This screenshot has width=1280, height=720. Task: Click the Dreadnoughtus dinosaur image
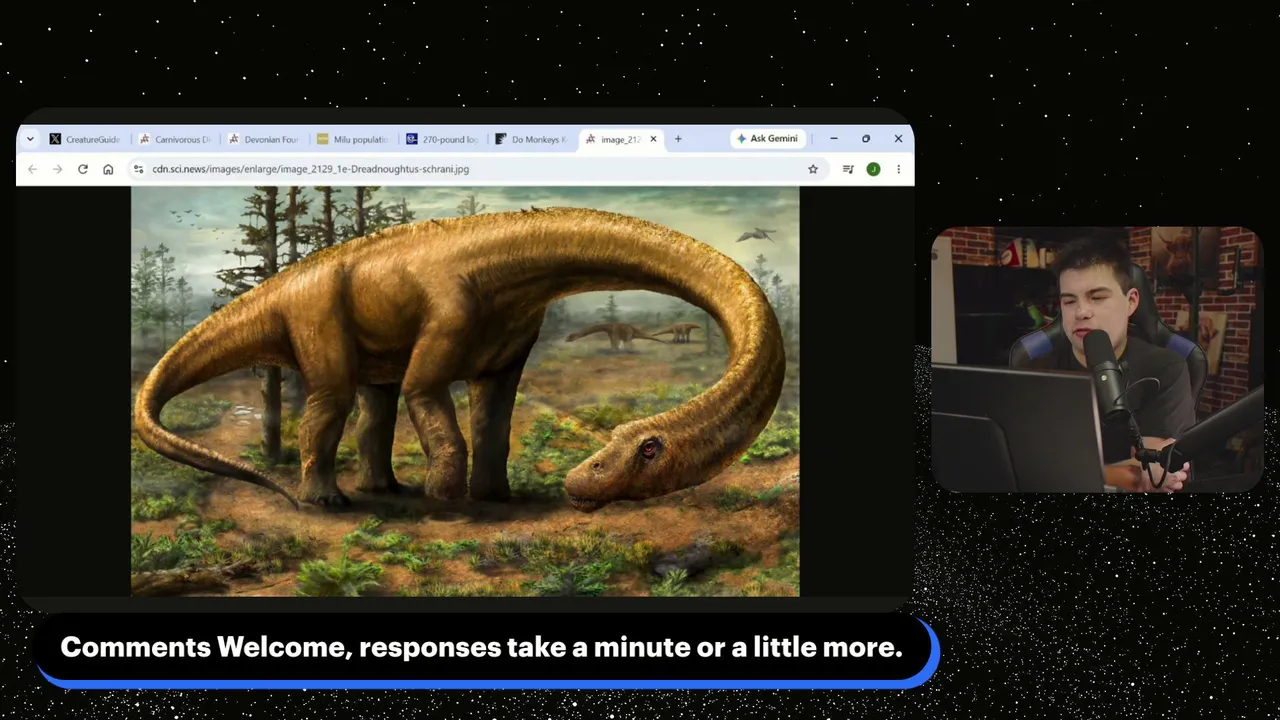(x=465, y=391)
